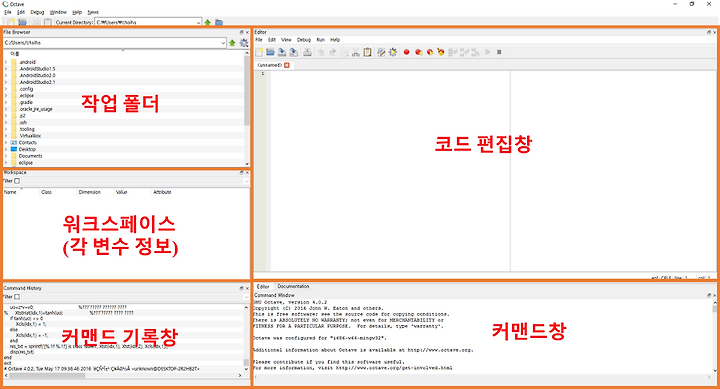Viewport: 720px width, 389px height.
Task: Click debug Continue play icon in Editor
Action: (x=488, y=52)
